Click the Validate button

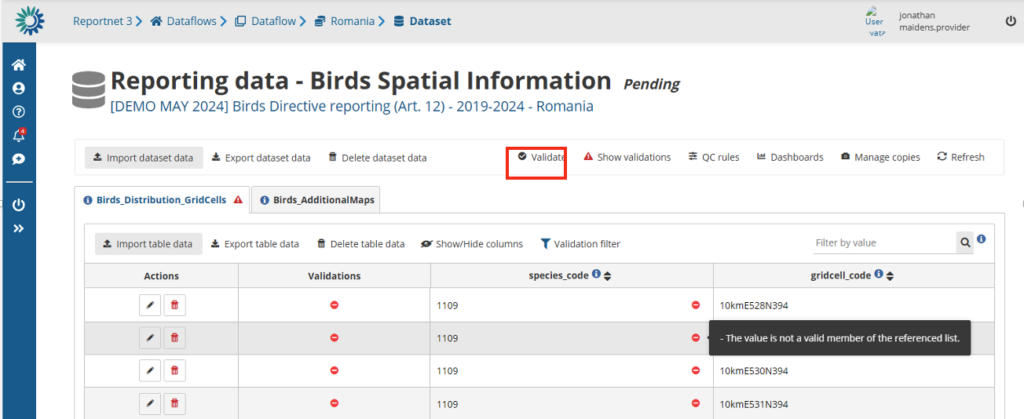click(x=540, y=157)
